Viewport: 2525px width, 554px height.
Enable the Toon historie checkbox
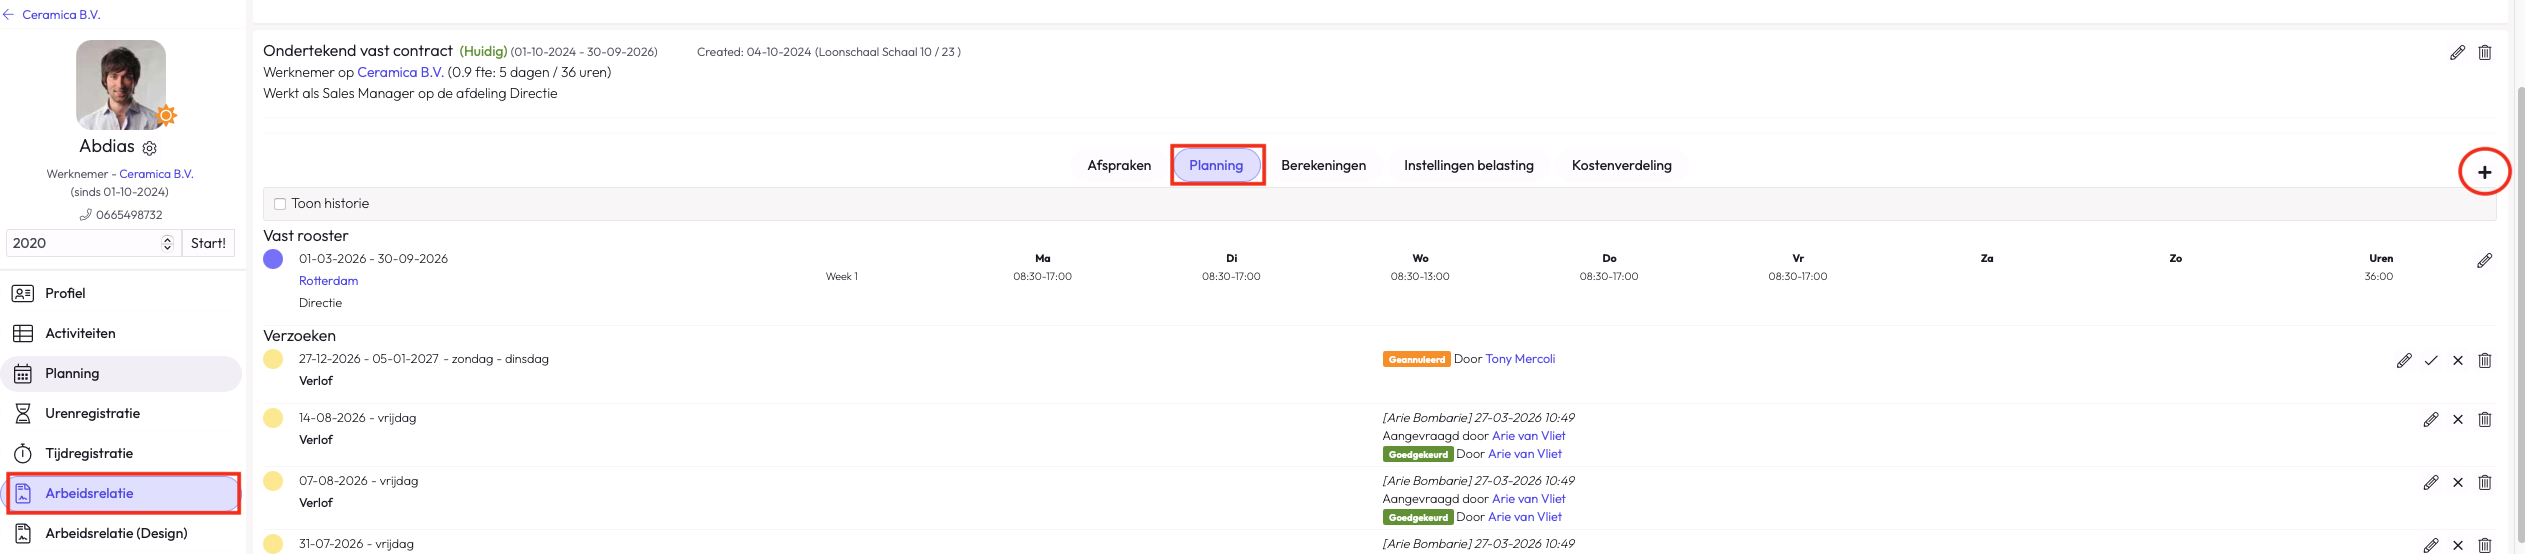pyautogui.click(x=280, y=204)
